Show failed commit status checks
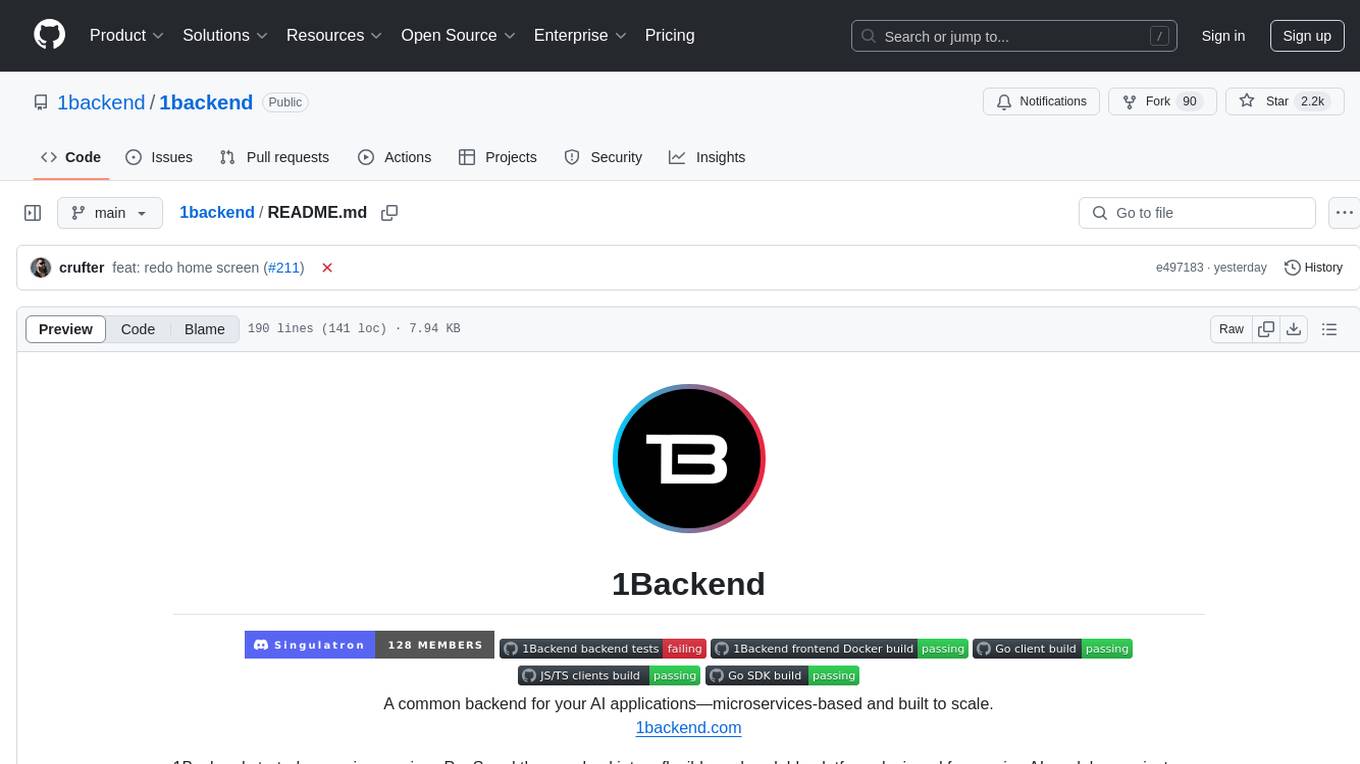The width and height of the screenshot is (1360, 764). pyautogui.click(x=327, y=268)
